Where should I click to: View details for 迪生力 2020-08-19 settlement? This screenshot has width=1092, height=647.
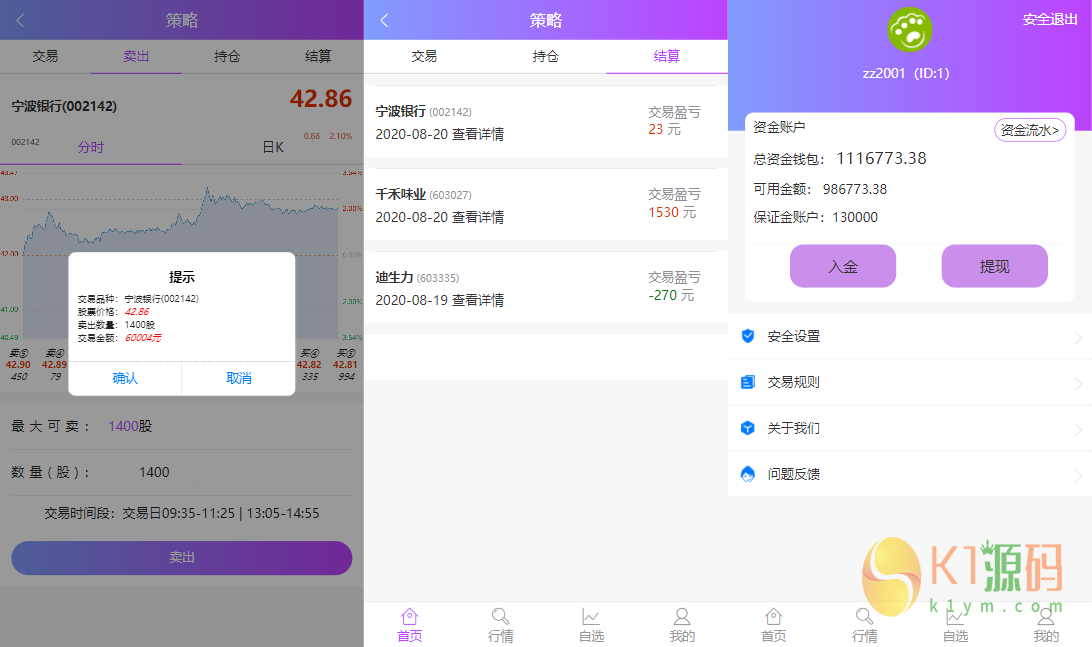[x=478, y=300]
